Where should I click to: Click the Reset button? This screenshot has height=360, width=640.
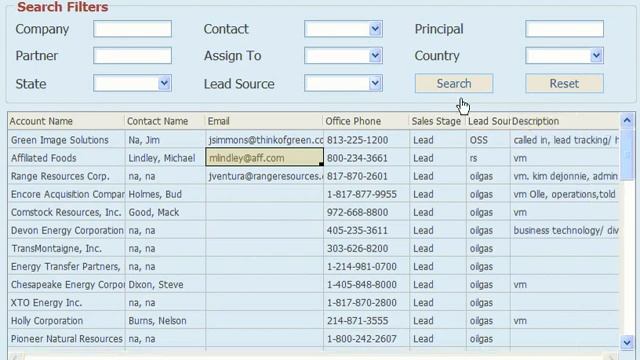click(564, 83)
